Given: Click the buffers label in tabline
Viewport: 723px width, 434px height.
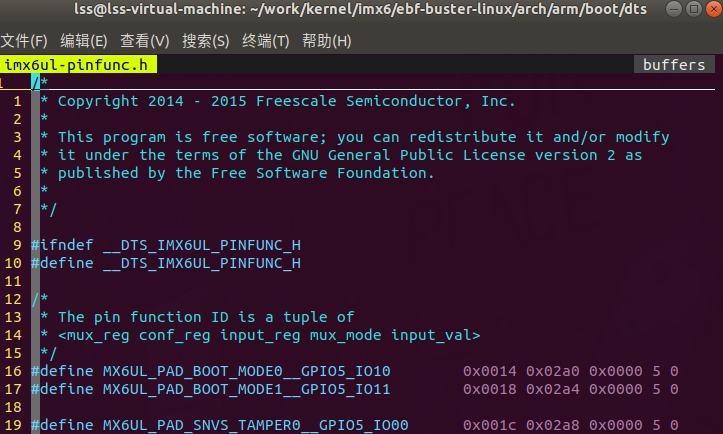Looking at the screenshot, I should [674, 65].
